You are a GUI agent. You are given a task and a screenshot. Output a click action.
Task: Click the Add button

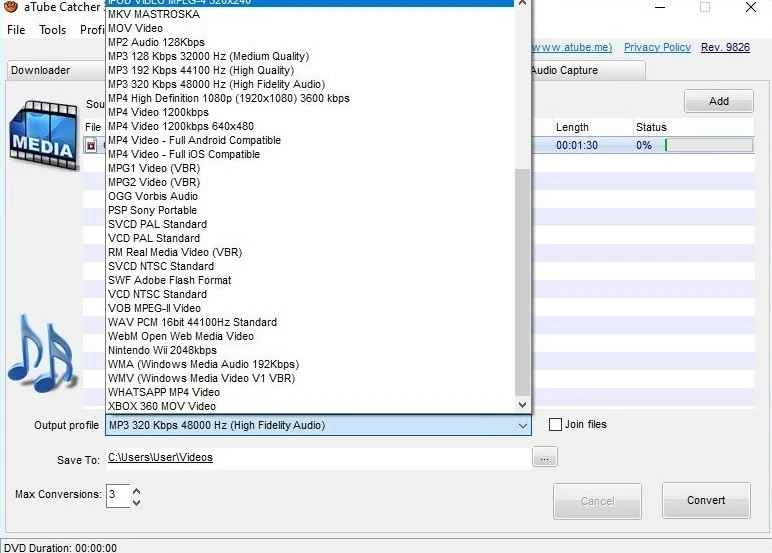pos(718,101)
